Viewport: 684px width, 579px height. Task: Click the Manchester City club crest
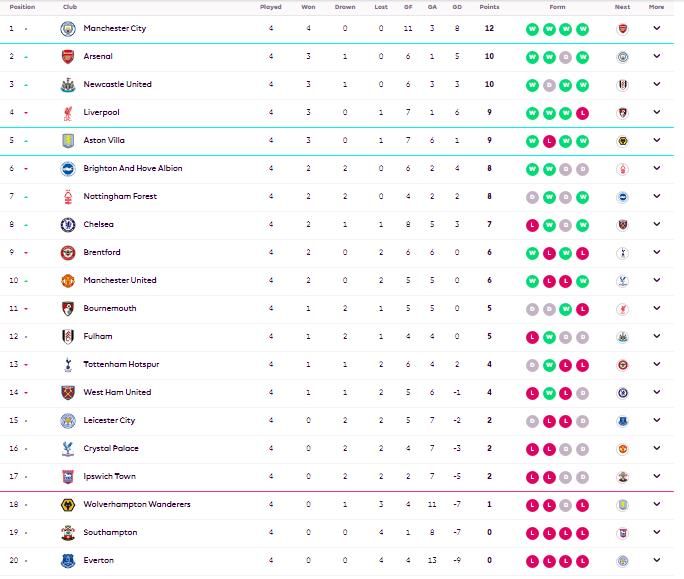[68, 28]
